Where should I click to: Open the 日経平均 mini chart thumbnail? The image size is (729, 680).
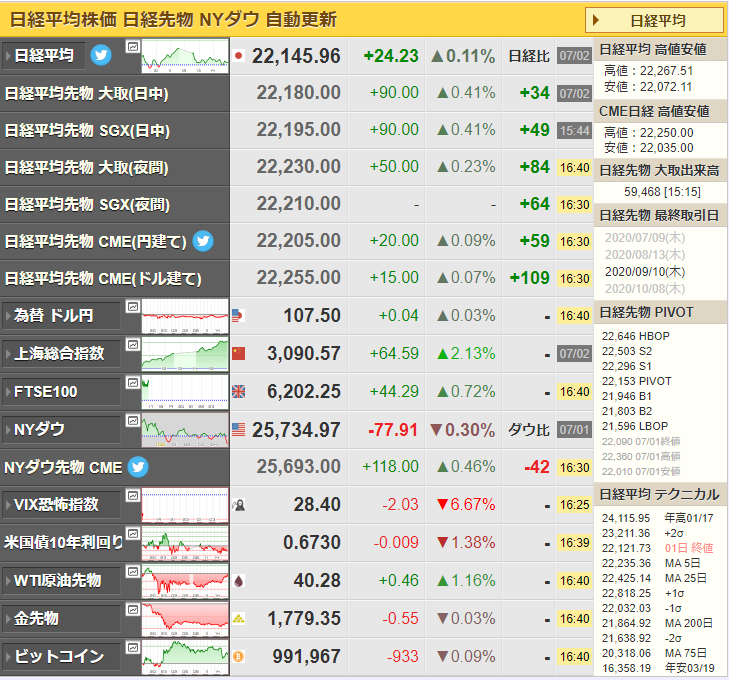pyautogui.click(x=185, y=56)
